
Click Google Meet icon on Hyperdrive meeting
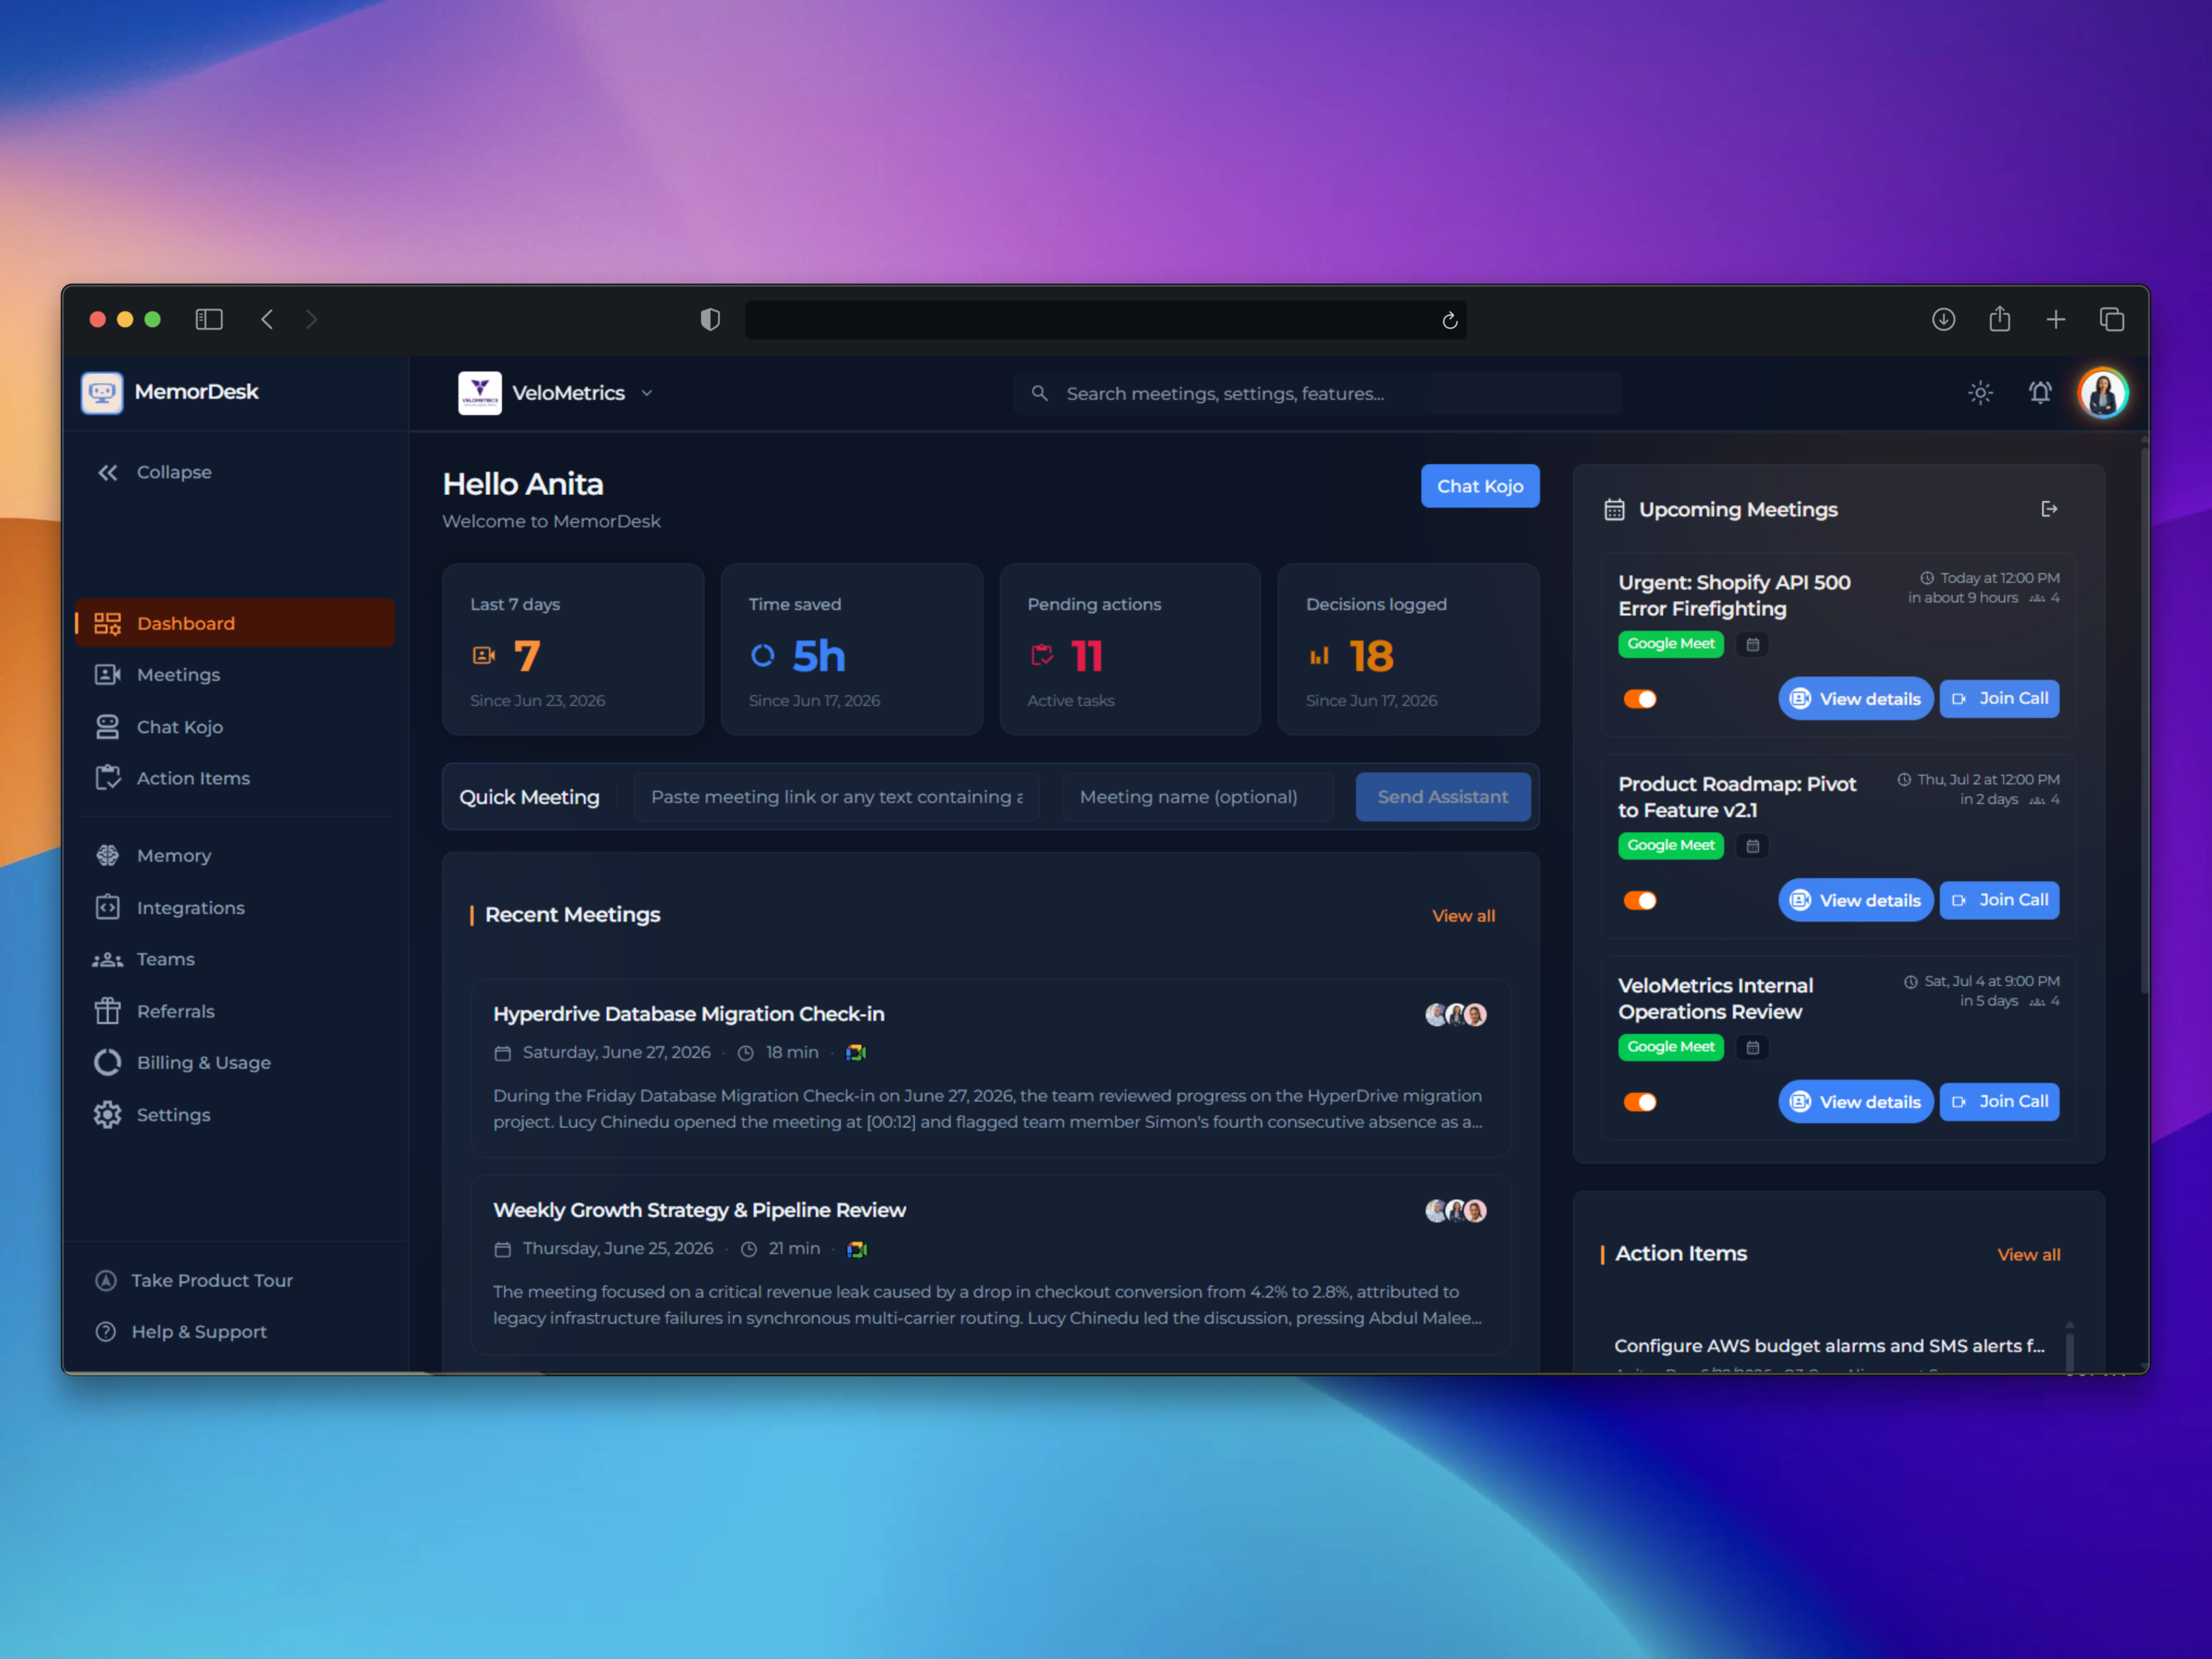[x=857, y=1053]
